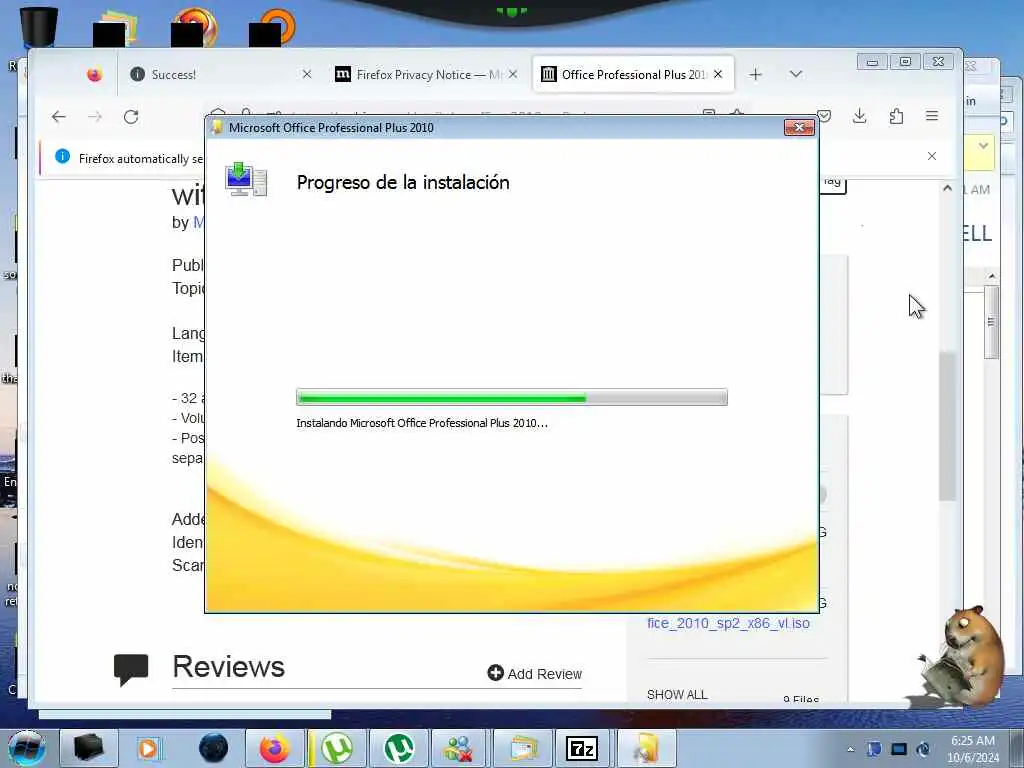Open Windows Live Messenger taskbar icon

point(460,748)
